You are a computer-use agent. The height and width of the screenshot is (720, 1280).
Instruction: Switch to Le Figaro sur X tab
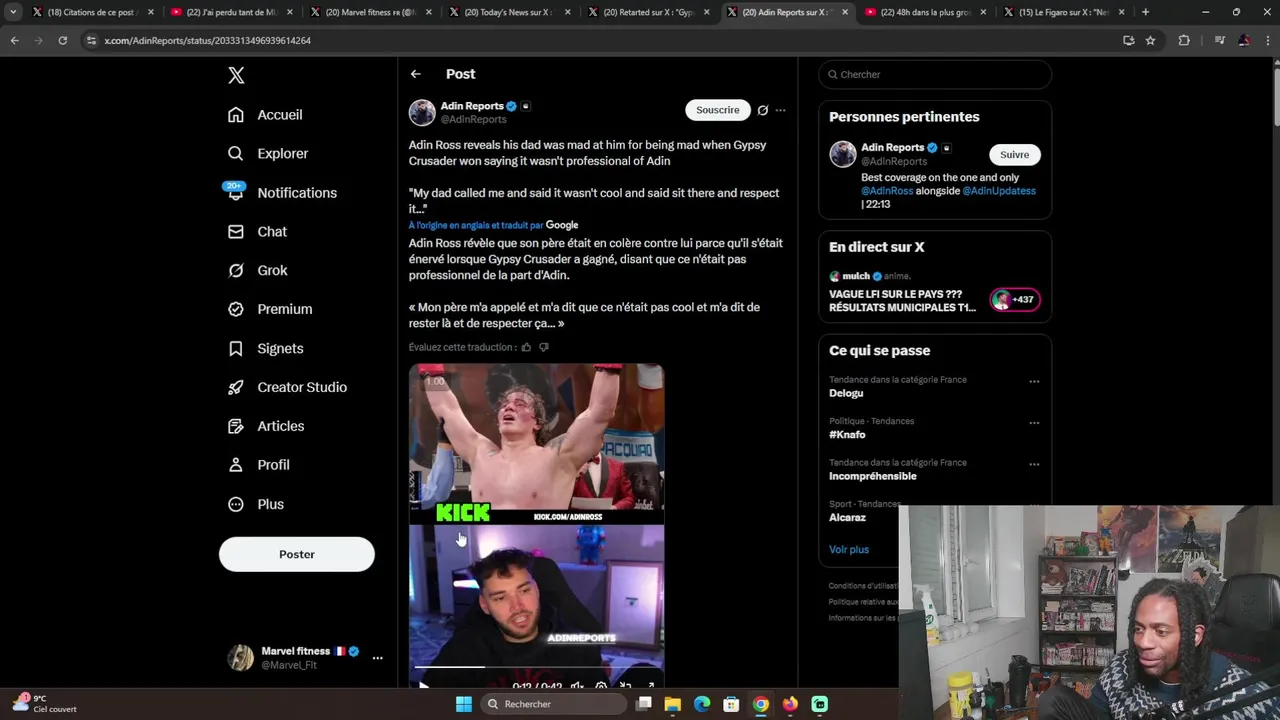click(1063, 12)
